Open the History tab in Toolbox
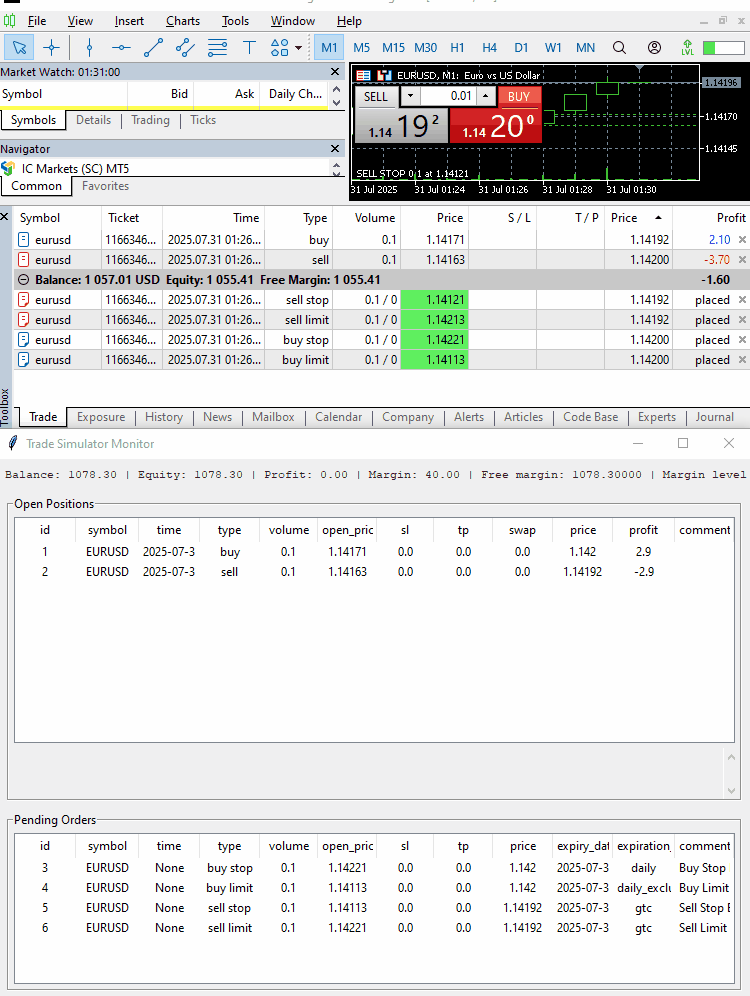The width and height of the screenshot is (750, 996). tap(164, 417)
